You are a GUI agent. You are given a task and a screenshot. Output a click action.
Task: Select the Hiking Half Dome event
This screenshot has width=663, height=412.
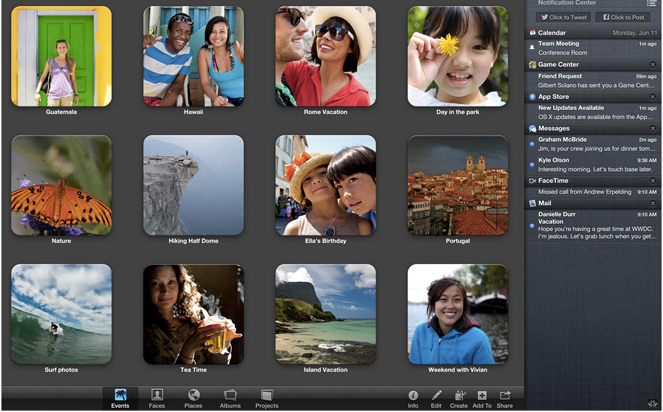click(193, 185)
